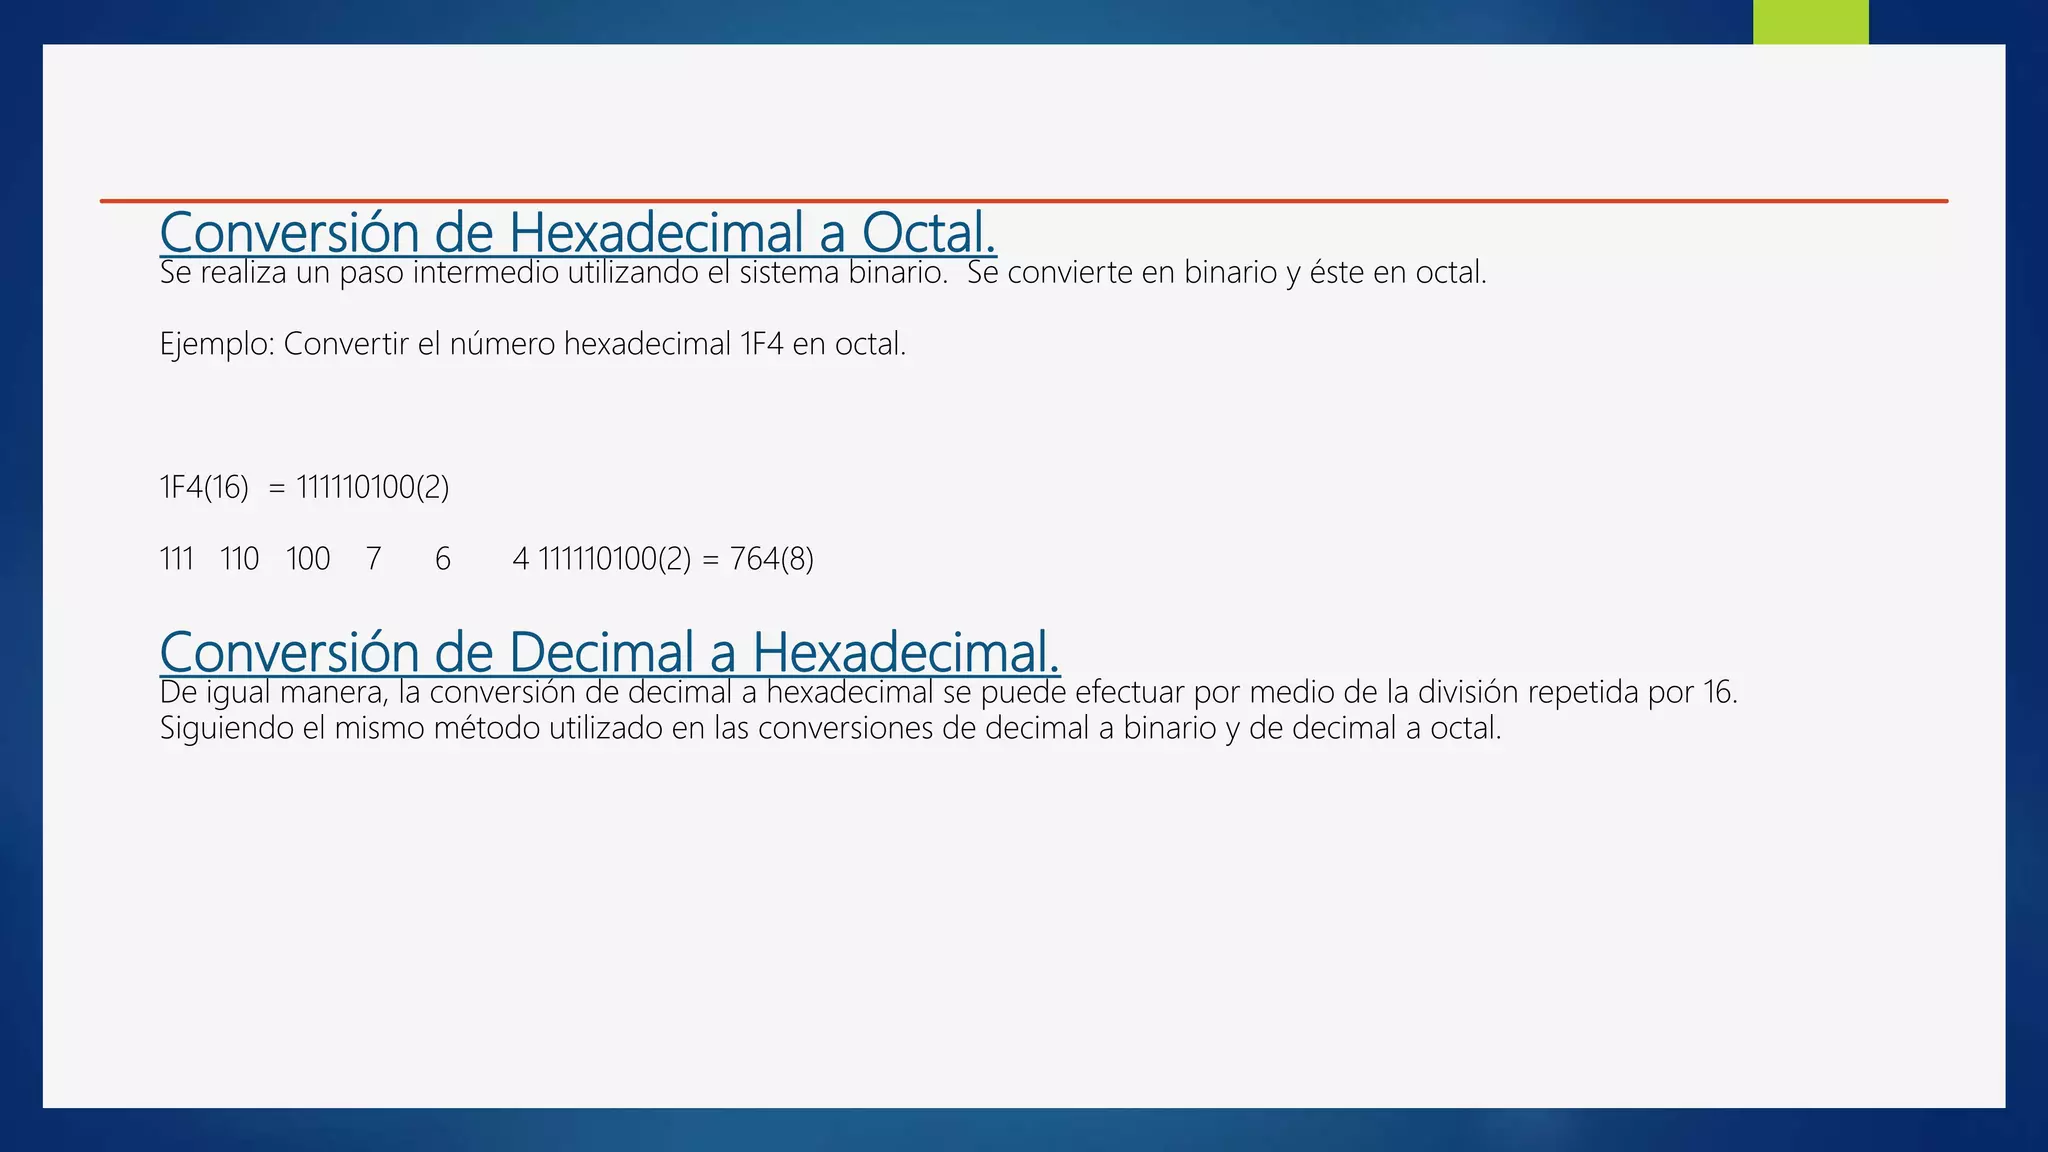Click the equation '1F4(16) = 111110100(2)'

click(x=304, y=488)
